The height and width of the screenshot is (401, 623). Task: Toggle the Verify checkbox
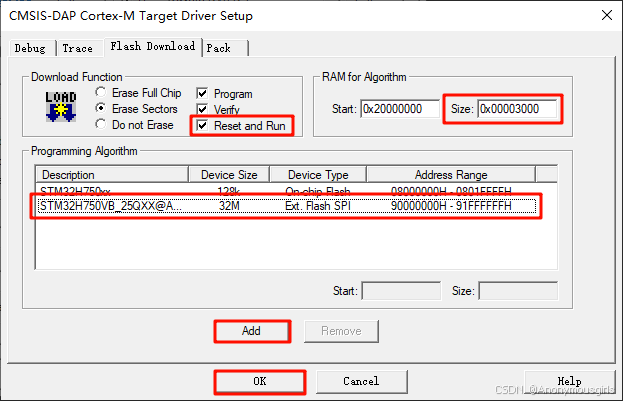coord(202,109)
